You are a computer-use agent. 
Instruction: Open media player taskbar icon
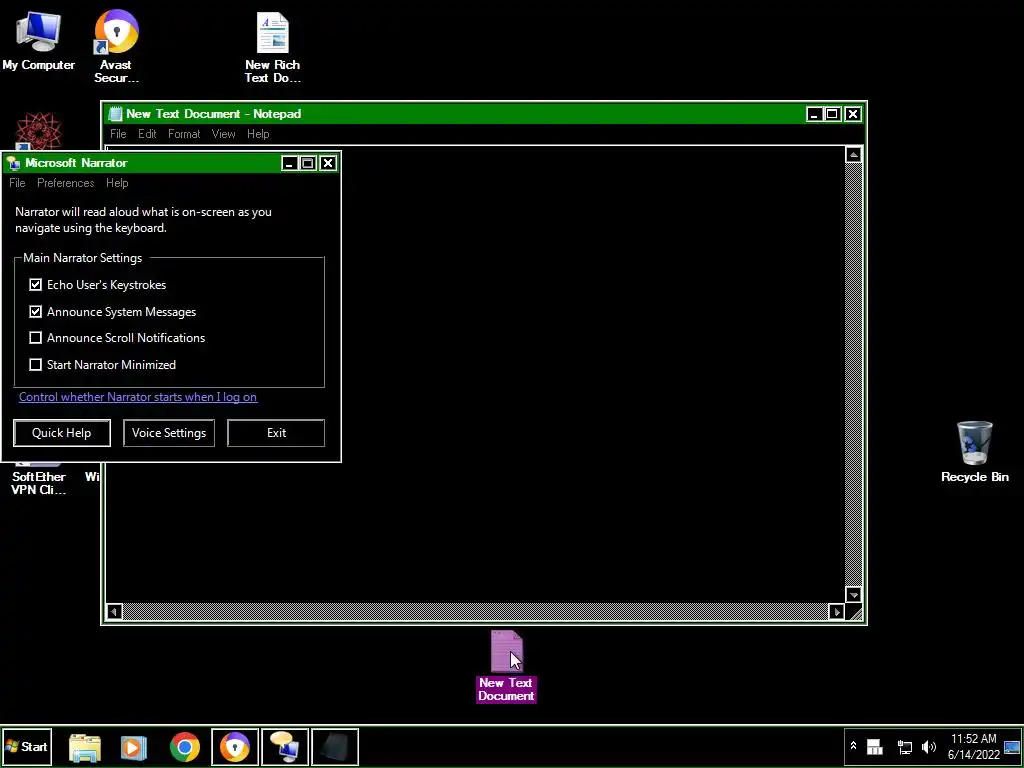134,747
